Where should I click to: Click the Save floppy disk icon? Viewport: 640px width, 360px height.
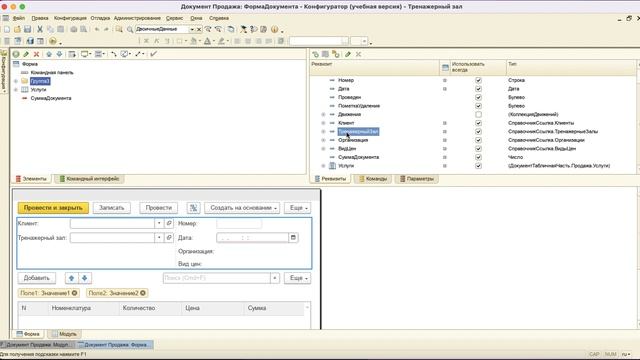tap(27, 29)
